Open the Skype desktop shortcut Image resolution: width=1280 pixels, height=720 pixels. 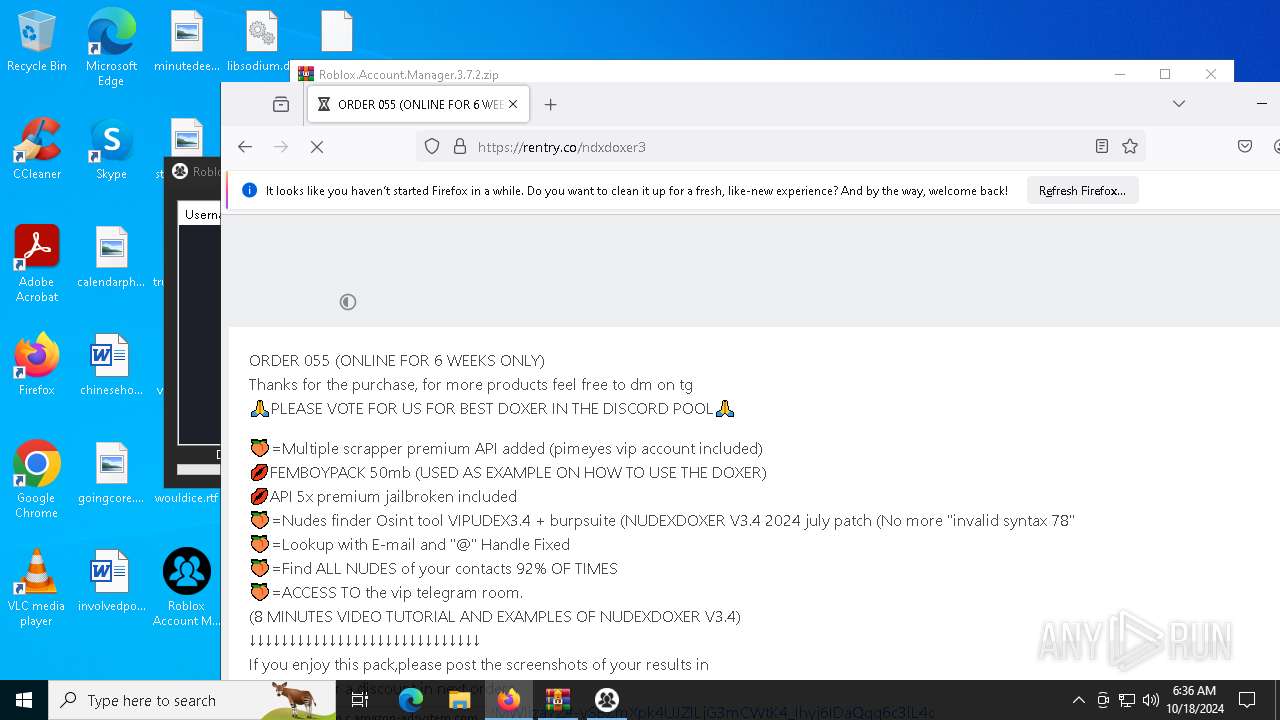click(111, 150)
